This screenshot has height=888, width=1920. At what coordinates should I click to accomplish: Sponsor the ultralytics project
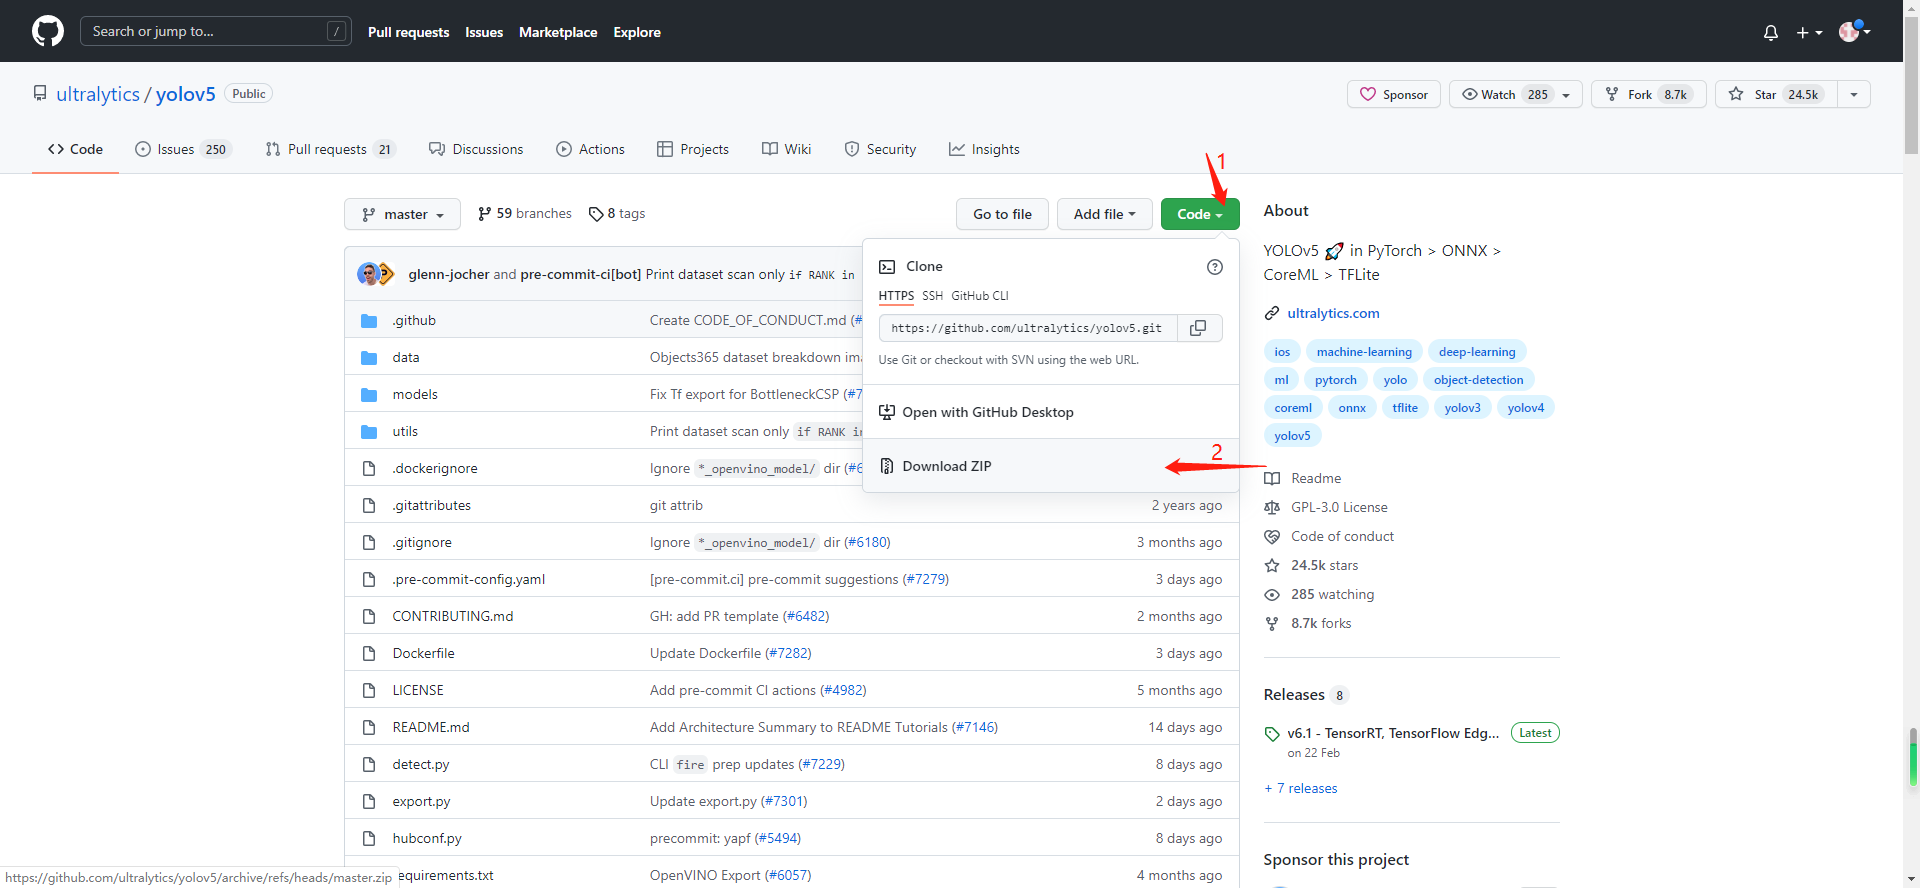click(1394, 94)
